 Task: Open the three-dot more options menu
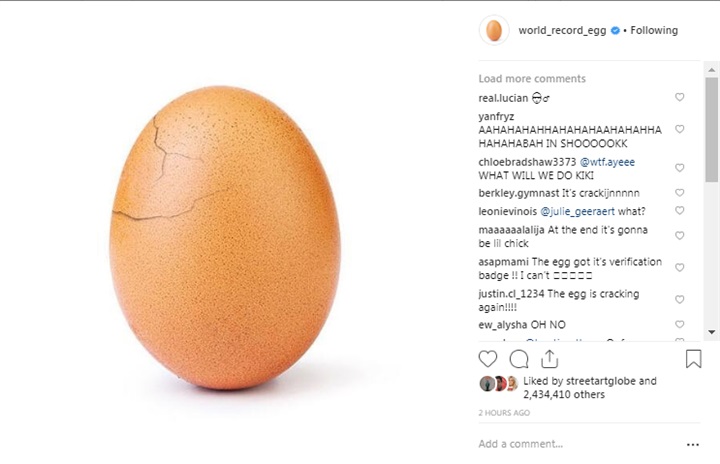[692, 444]
